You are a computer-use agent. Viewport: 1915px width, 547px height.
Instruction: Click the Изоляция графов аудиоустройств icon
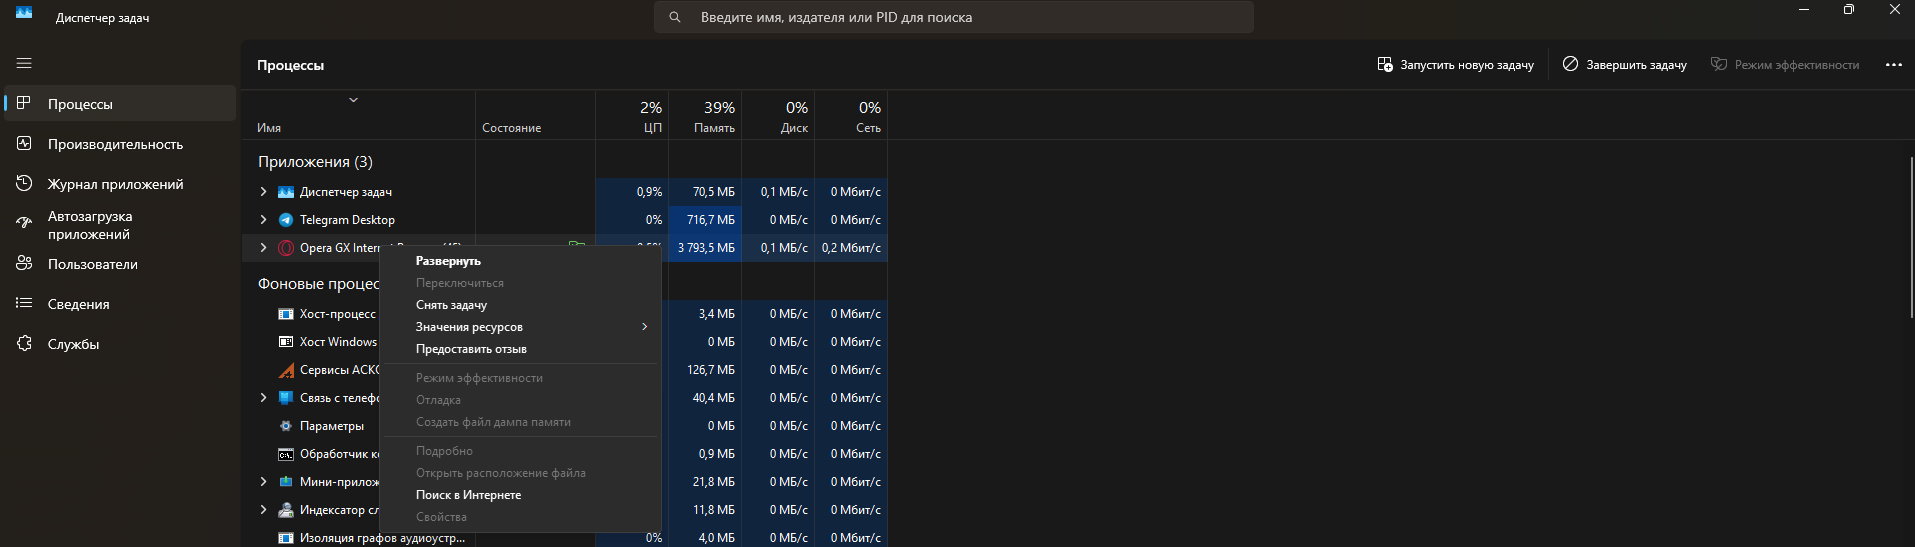pos(286,538)
